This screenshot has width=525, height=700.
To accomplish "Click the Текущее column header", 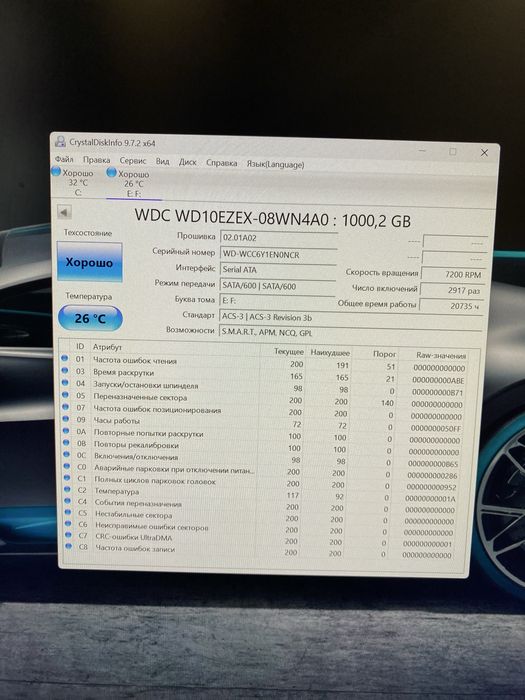I will tap(288, 352).
